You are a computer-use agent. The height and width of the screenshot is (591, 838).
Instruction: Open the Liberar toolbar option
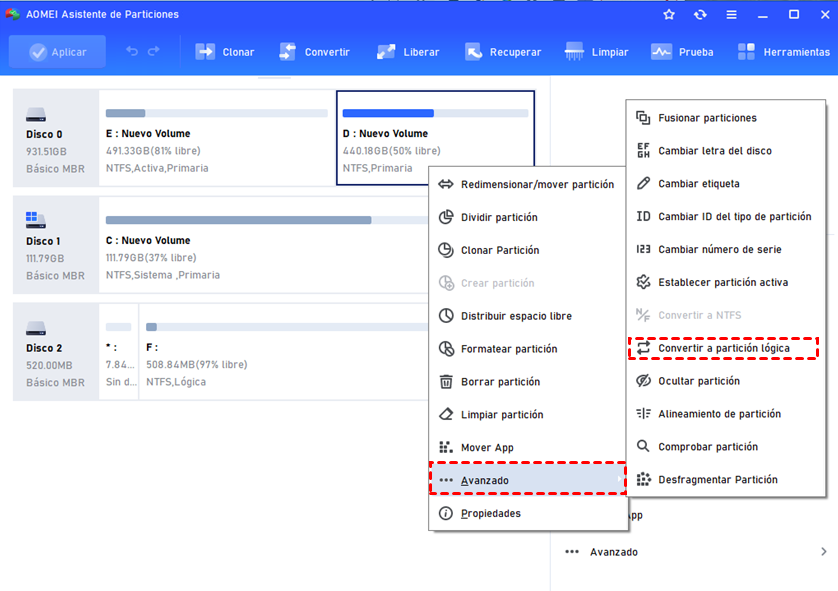(408, 52)
